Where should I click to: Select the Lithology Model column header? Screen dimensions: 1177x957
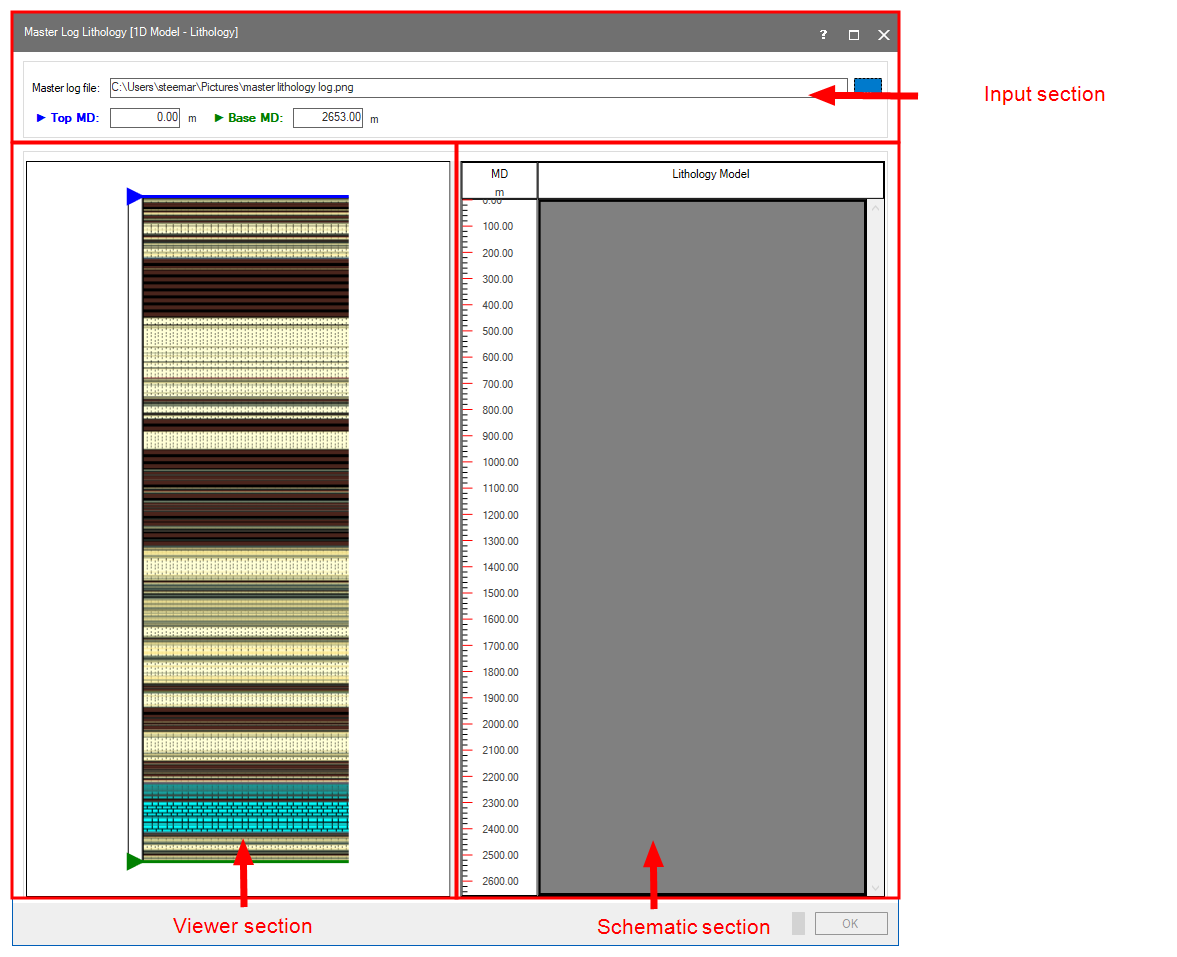(710, 180)
